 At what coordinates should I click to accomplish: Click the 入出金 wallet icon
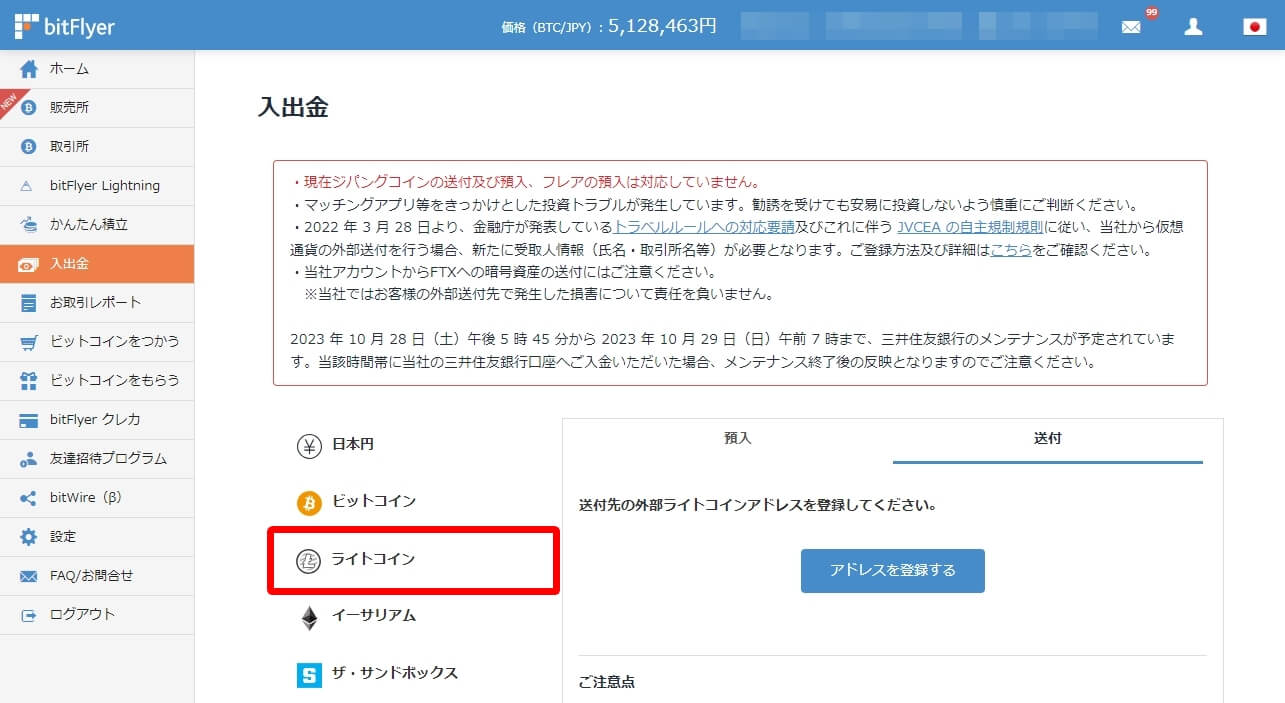point(29,264)
